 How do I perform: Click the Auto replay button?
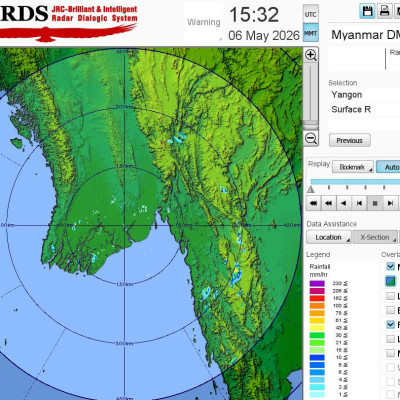[390, 167]
